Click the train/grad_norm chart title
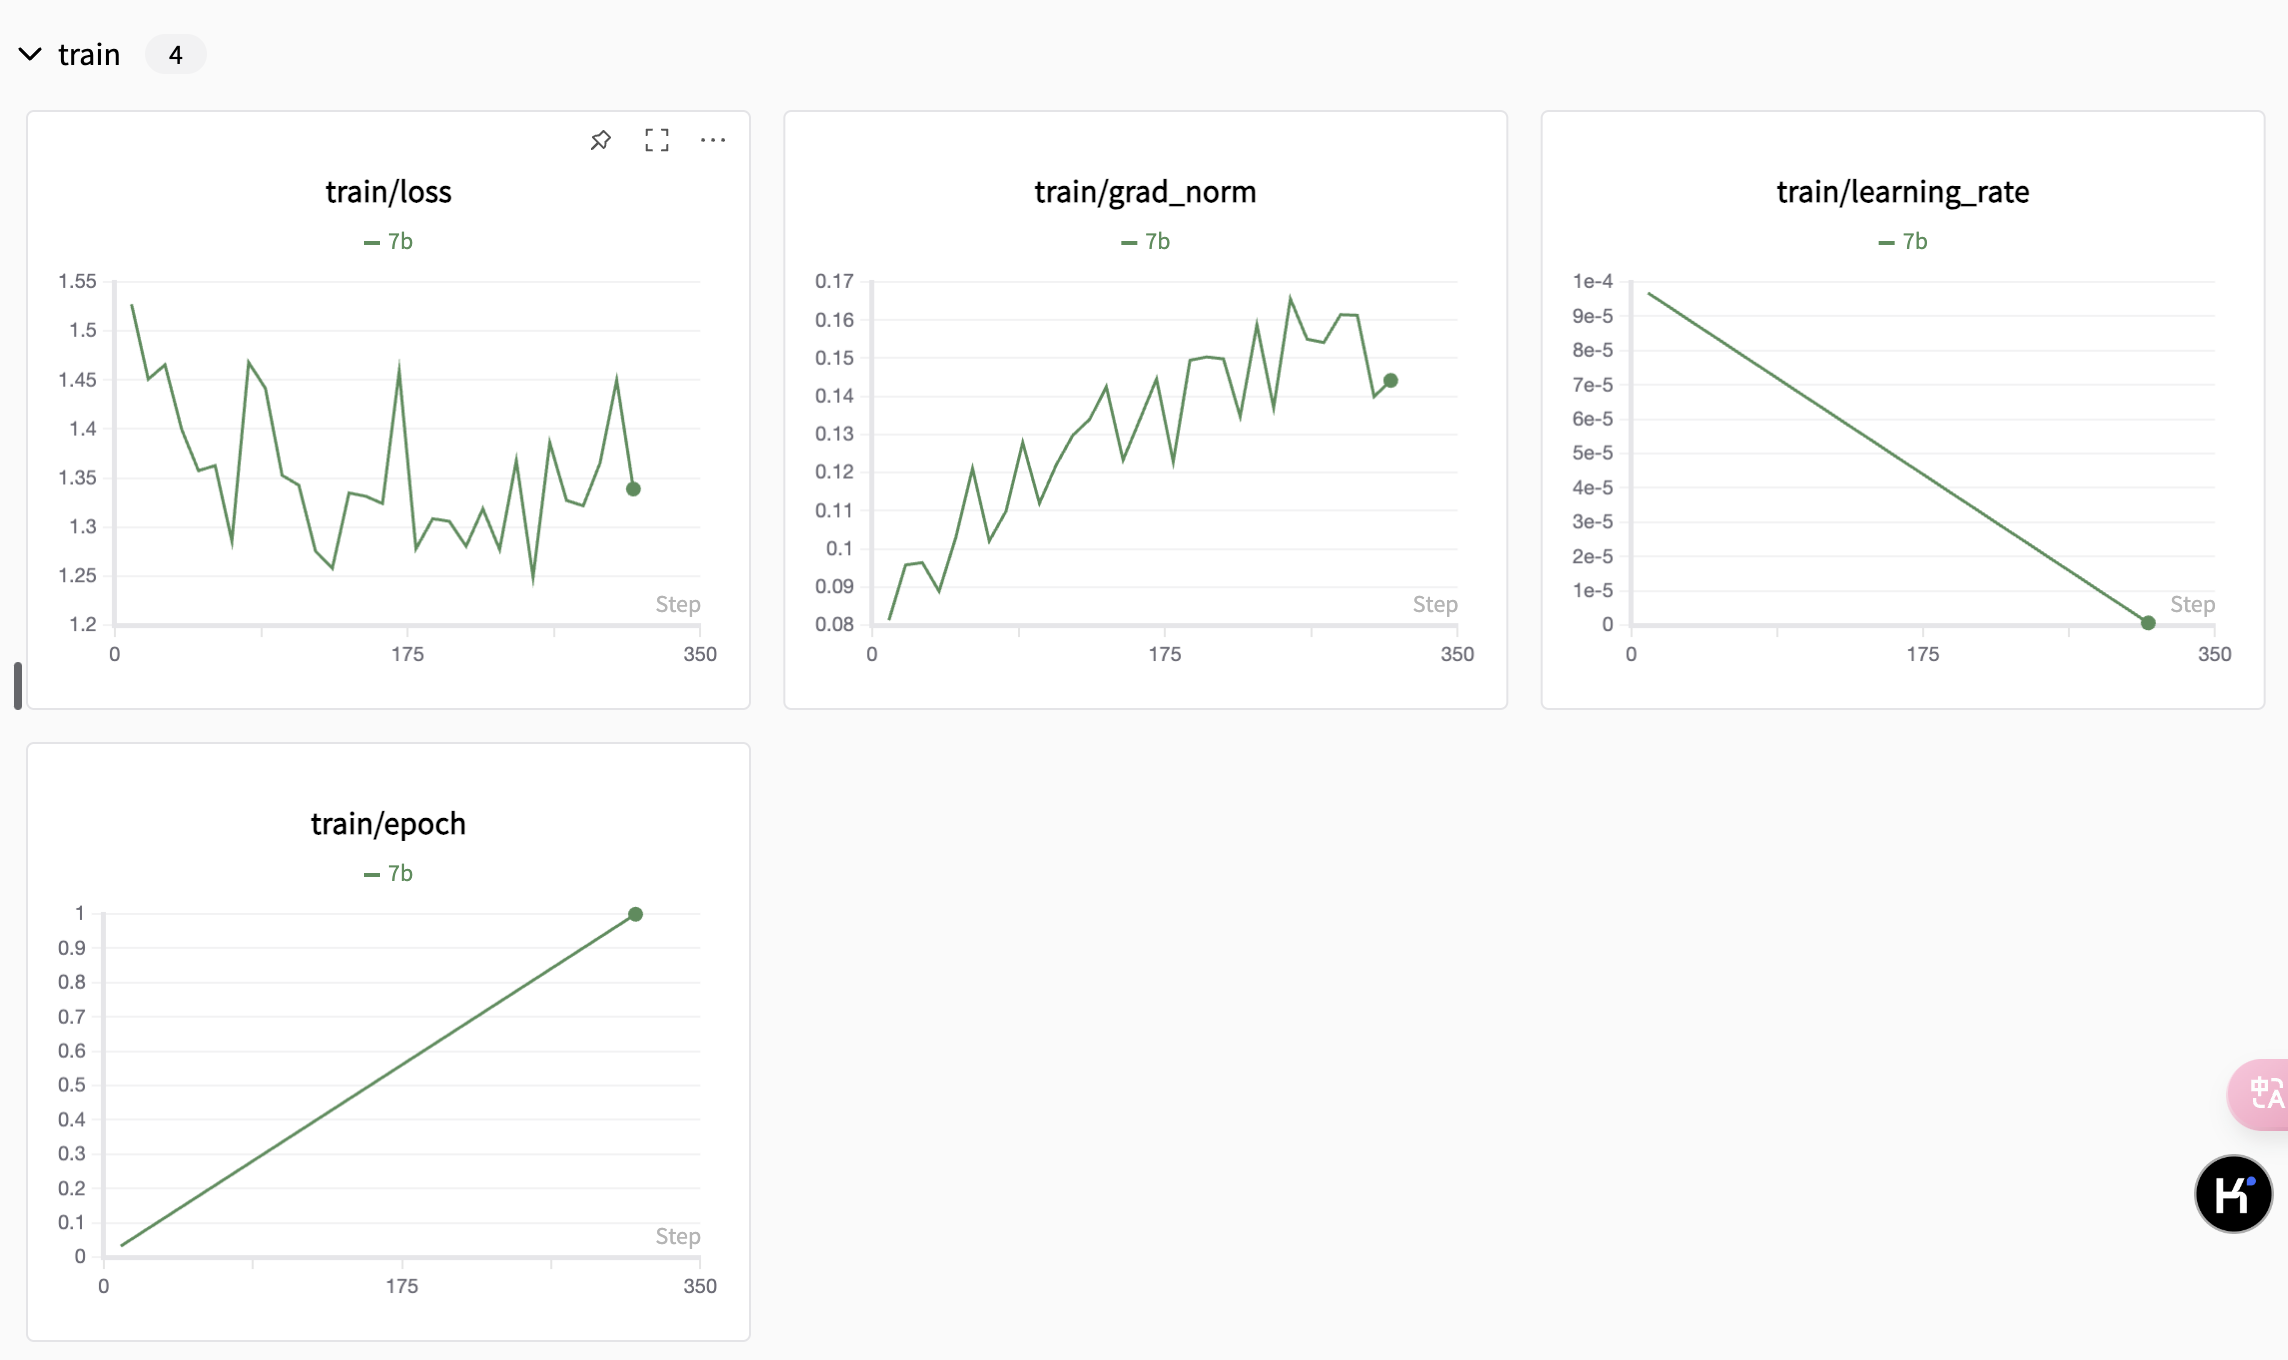Screen dimensions: 2288x1360 [x=1145, y=191]
